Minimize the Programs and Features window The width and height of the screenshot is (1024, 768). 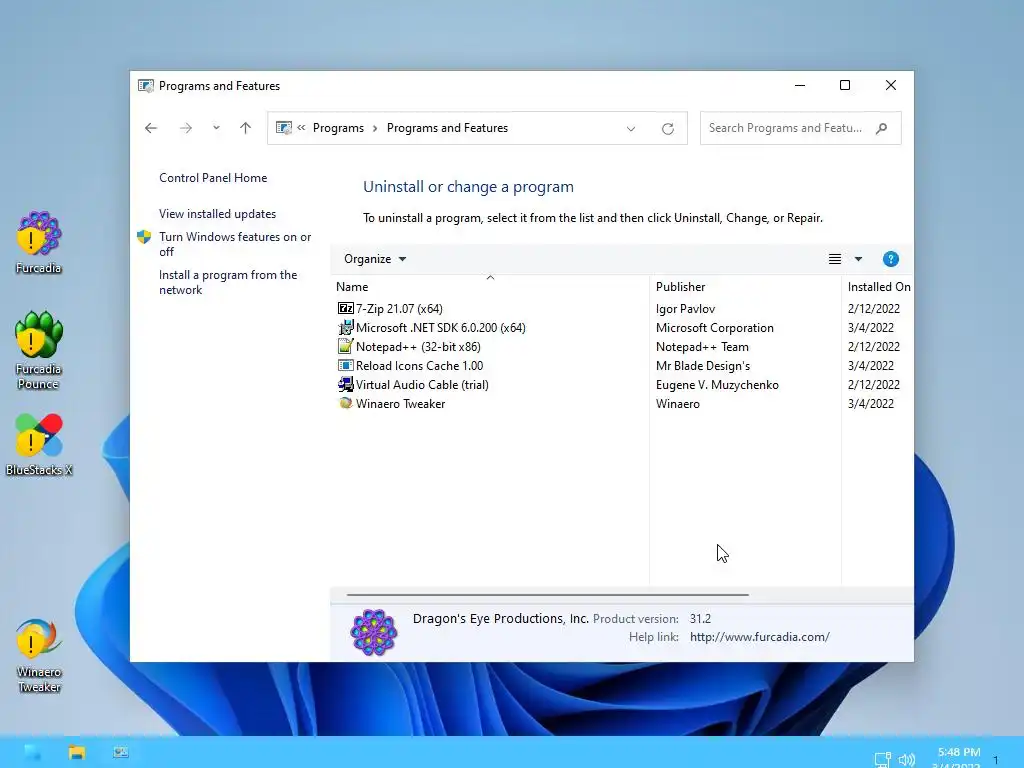(799, 86)
